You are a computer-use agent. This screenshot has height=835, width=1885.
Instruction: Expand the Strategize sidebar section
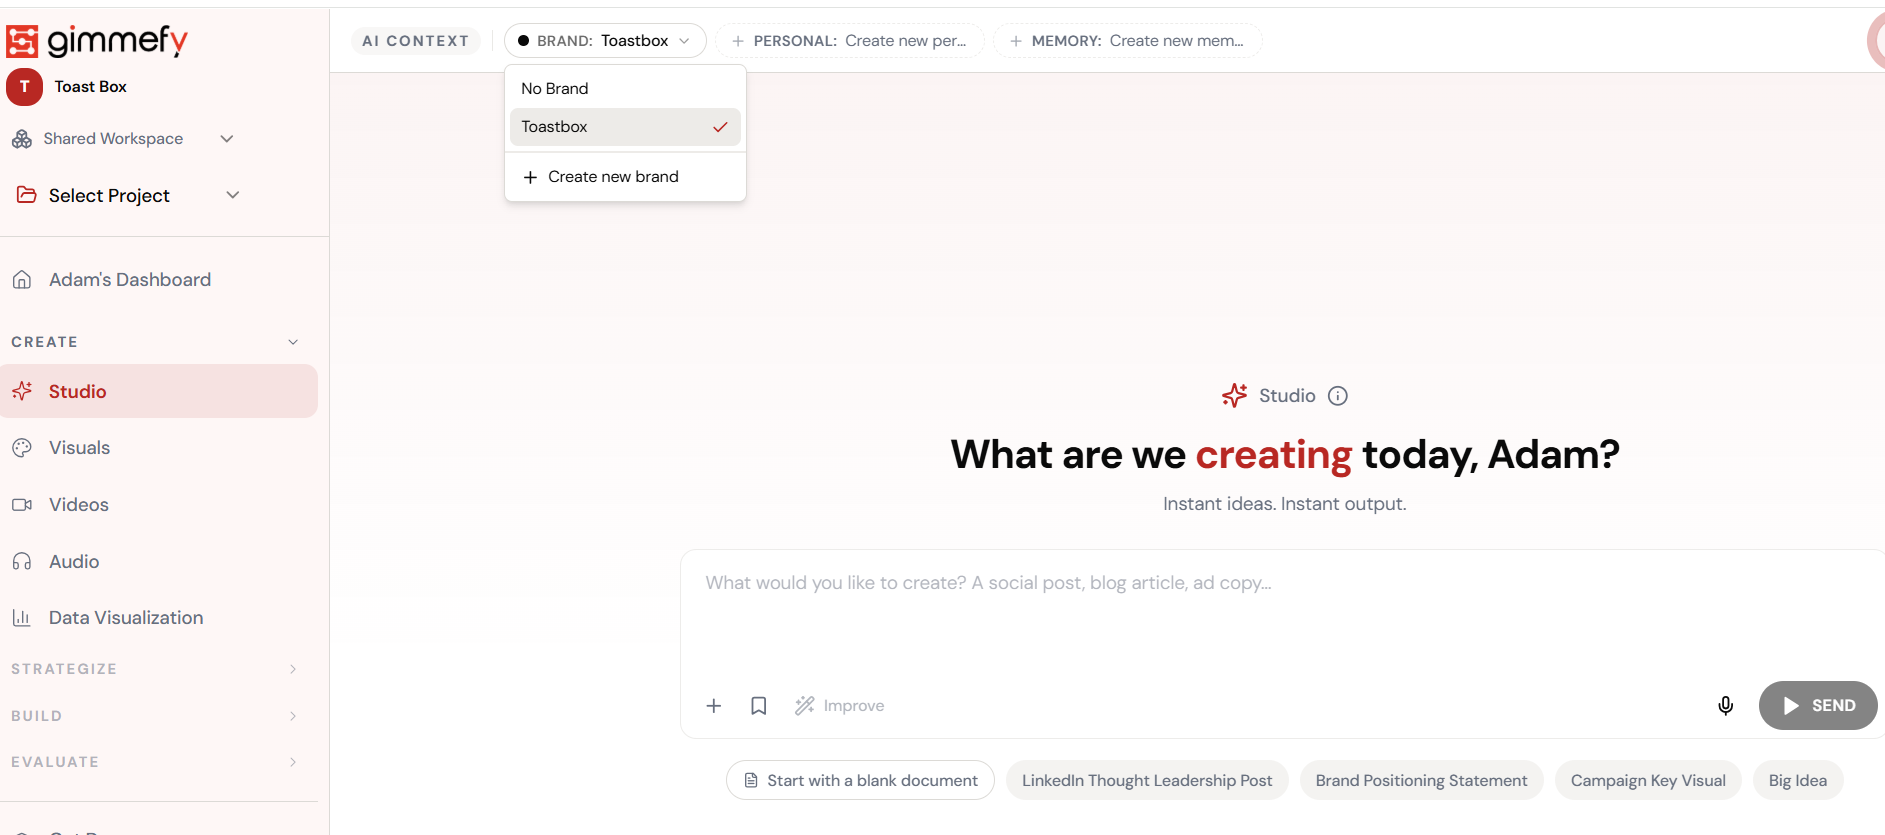155,669
